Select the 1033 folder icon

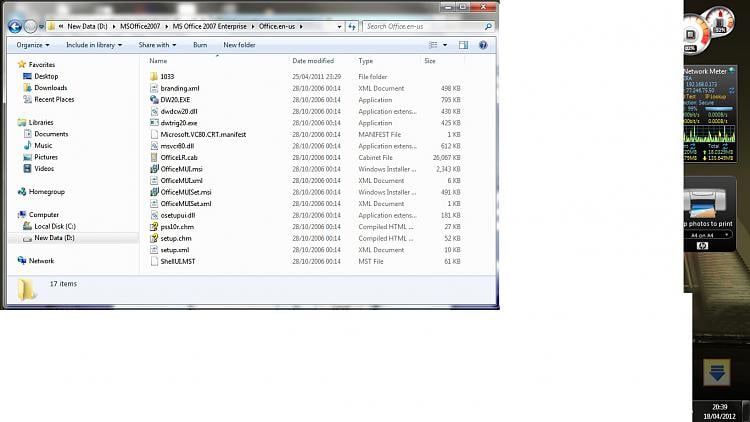[x=154, y=77]
